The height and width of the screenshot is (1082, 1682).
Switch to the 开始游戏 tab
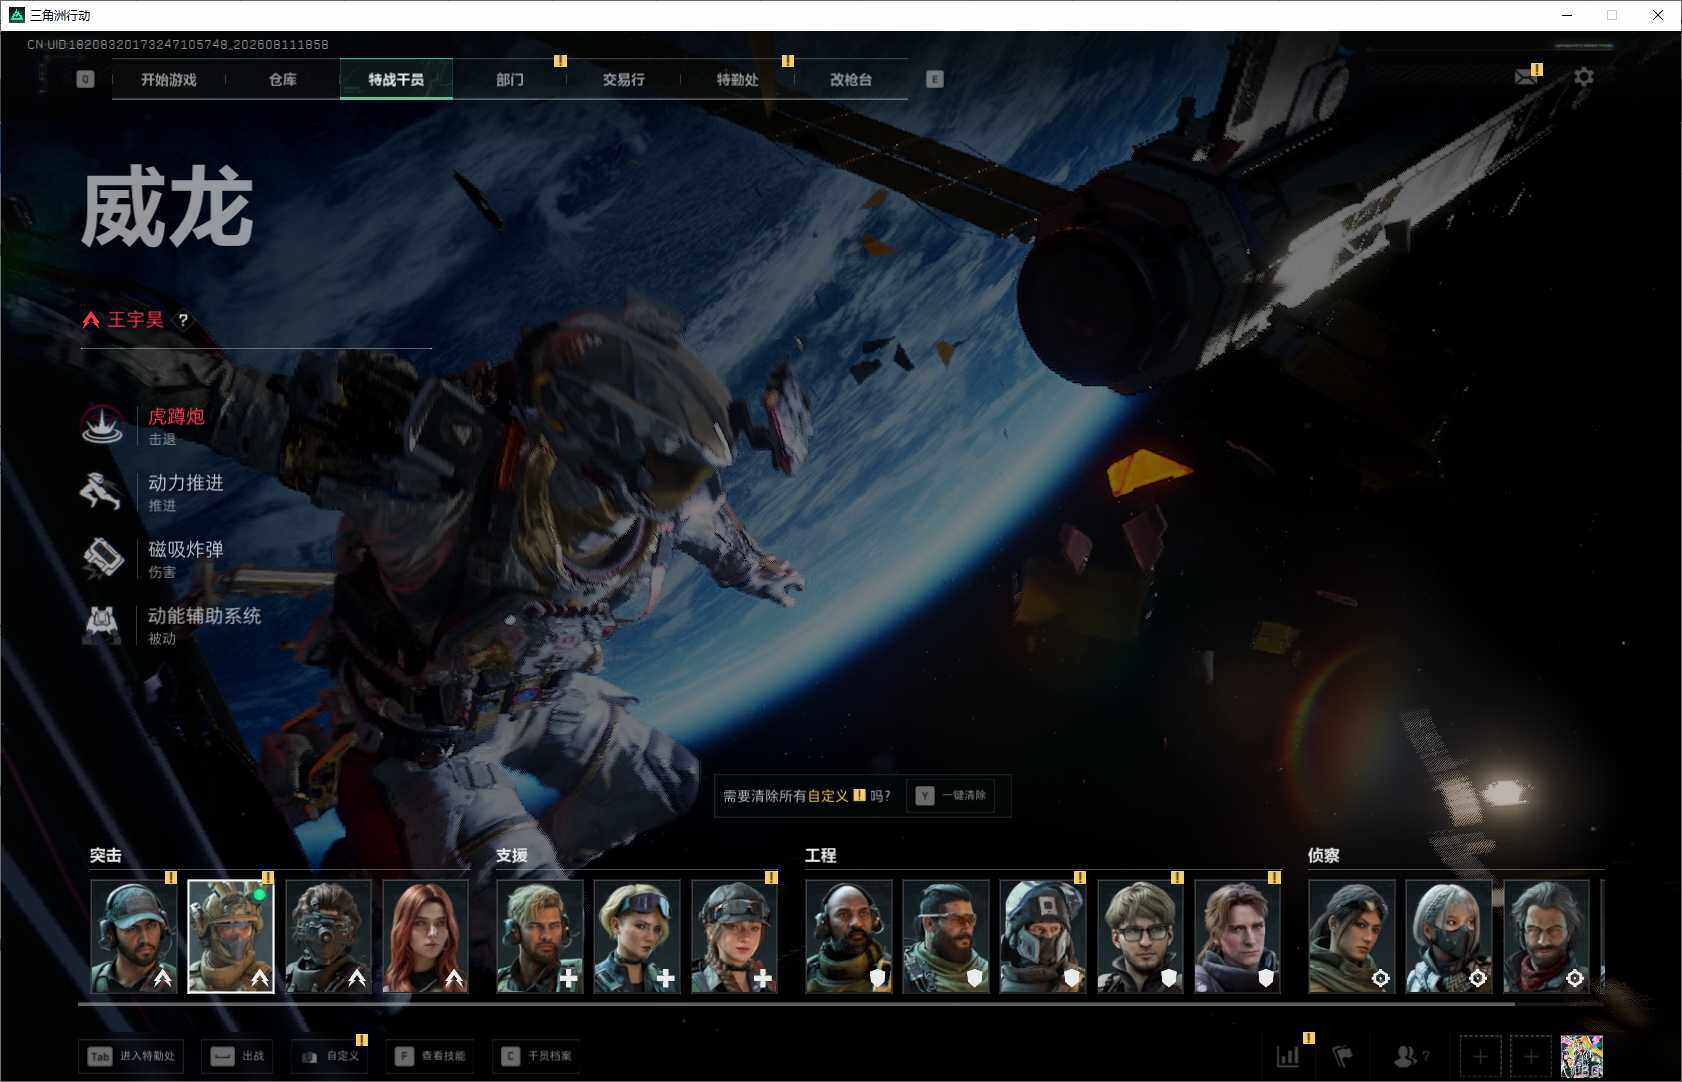[x=169, y=79]
